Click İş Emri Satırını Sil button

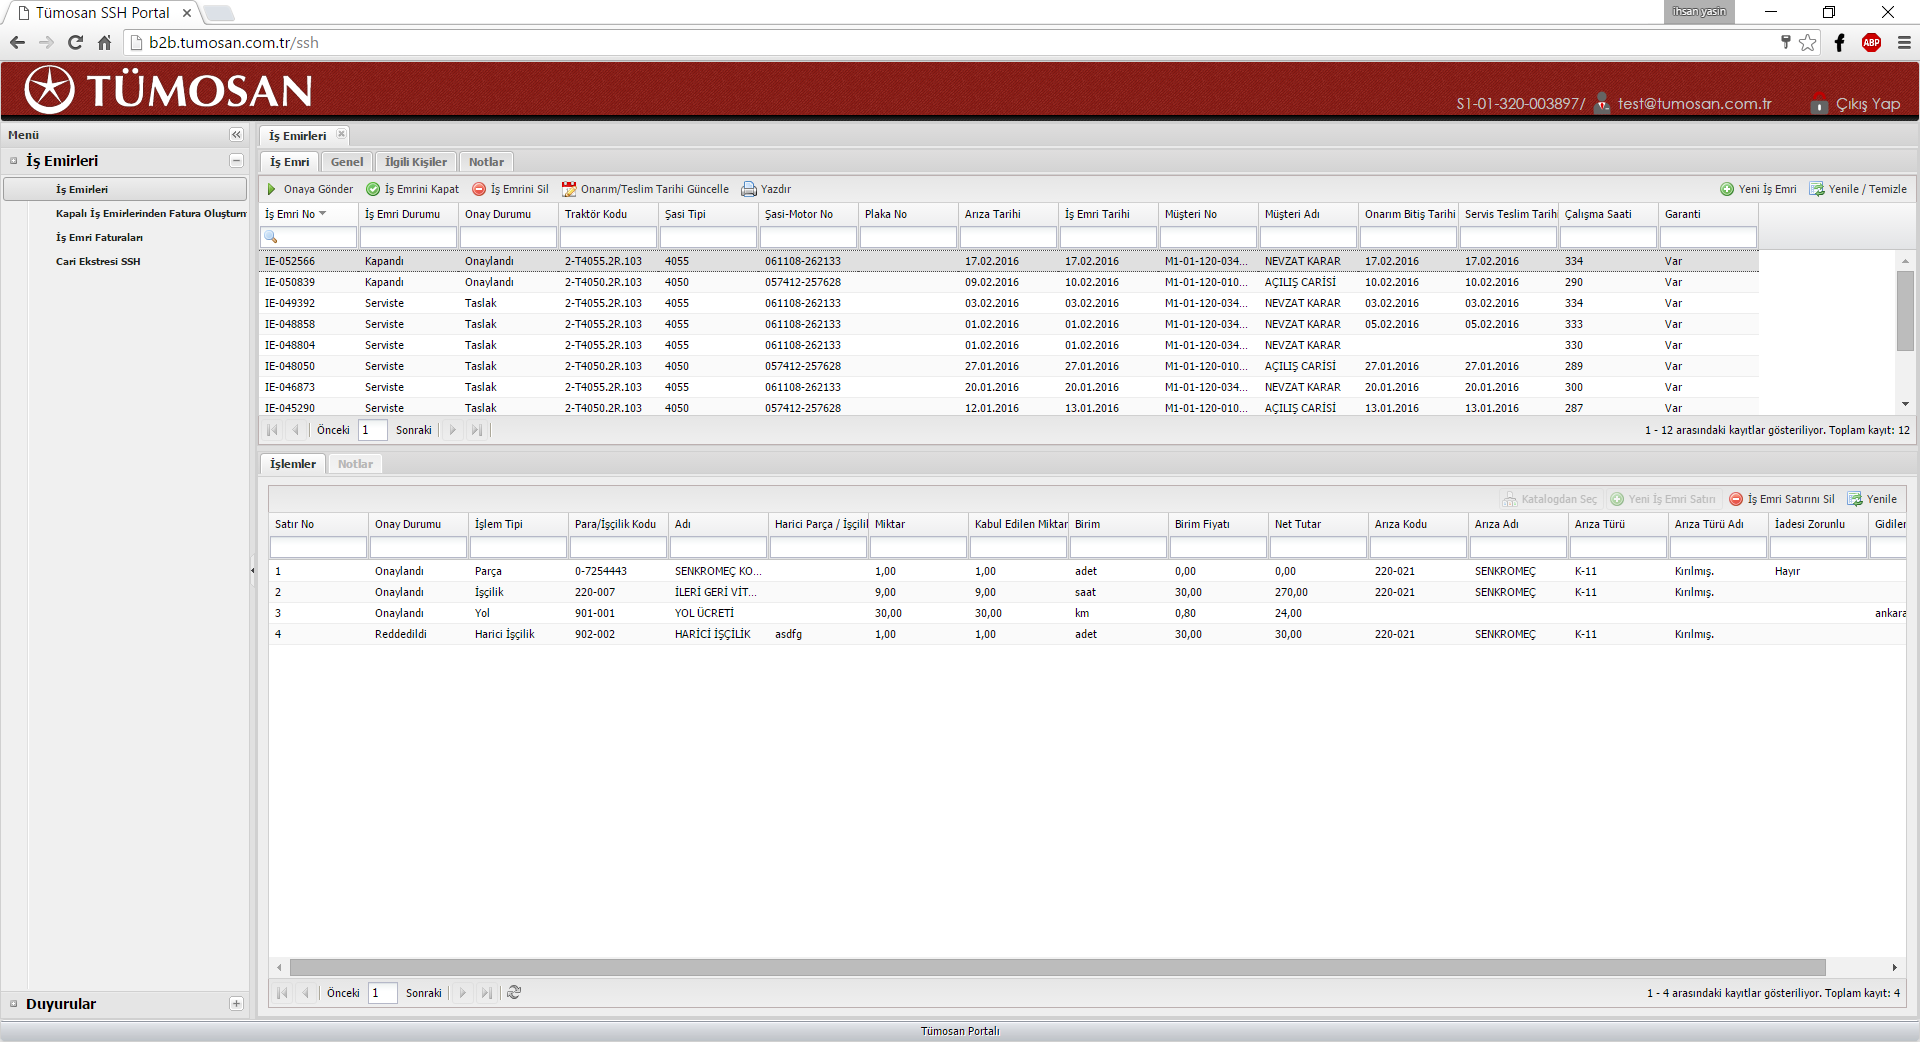pyautogui.click(x=1782, y=499)
